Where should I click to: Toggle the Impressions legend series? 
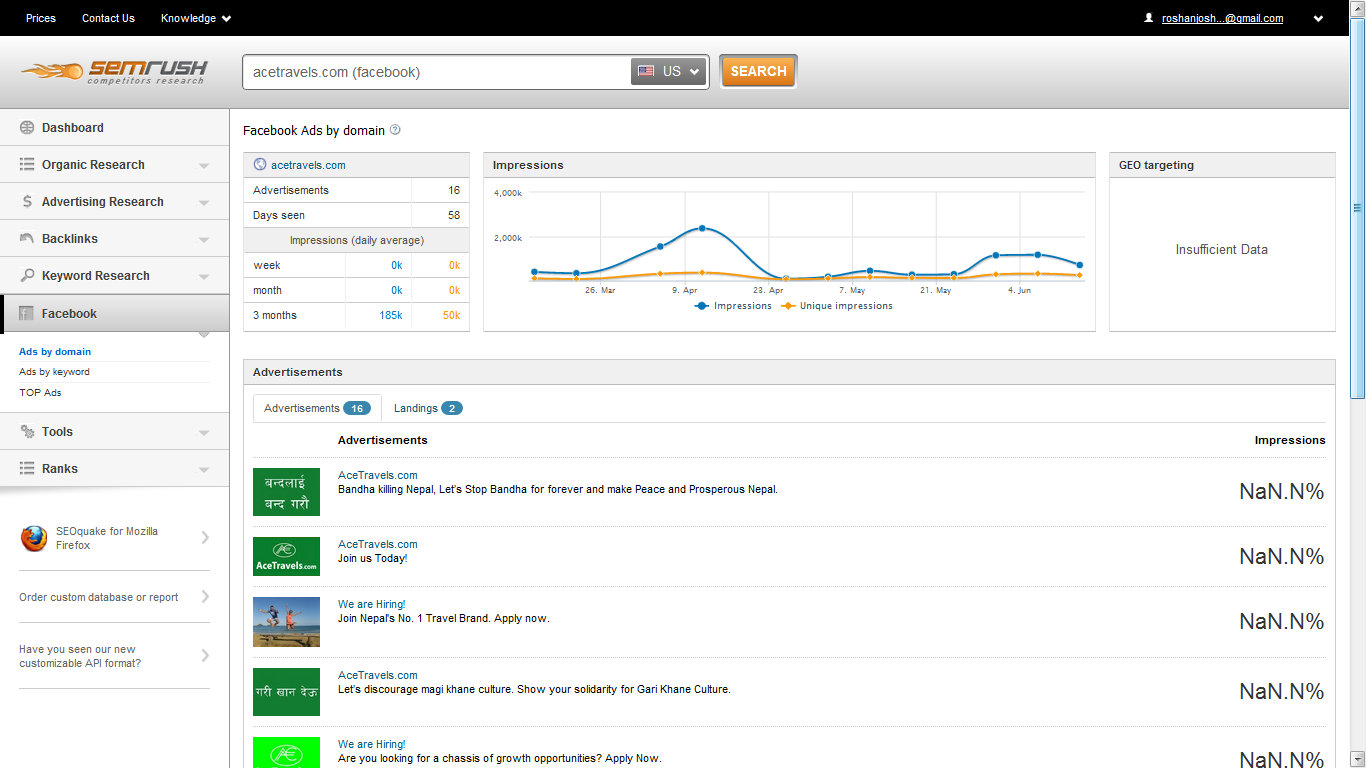[733, 306]
